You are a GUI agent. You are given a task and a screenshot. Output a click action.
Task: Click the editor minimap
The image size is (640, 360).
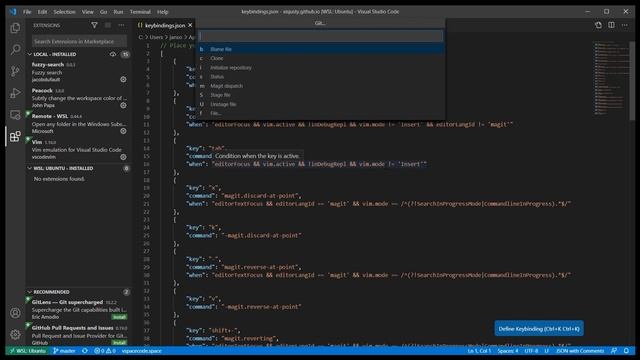tap(611, 78)
